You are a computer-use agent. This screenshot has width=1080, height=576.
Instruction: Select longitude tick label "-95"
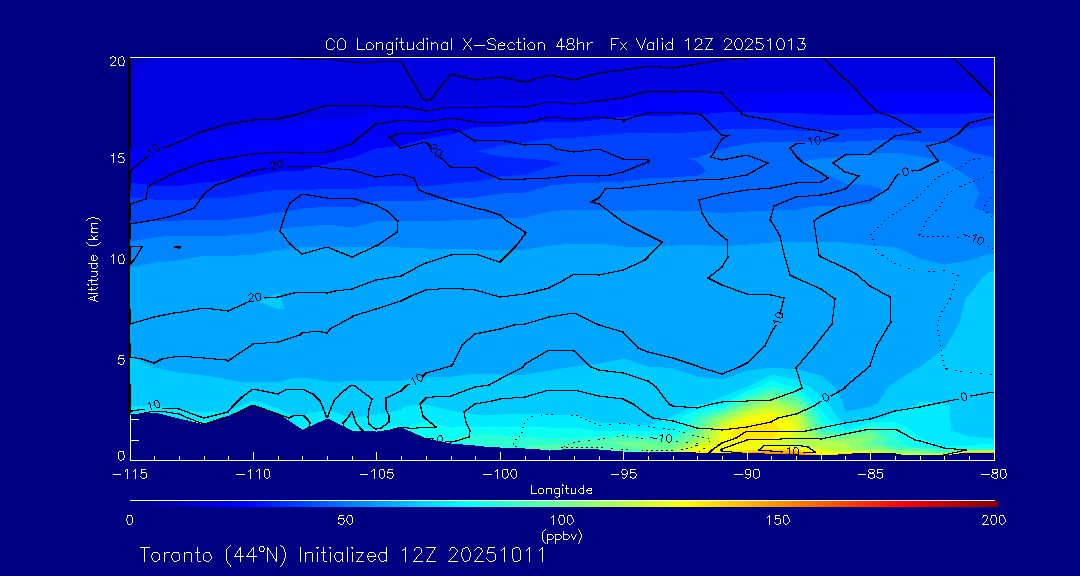(x=623, y=475)
